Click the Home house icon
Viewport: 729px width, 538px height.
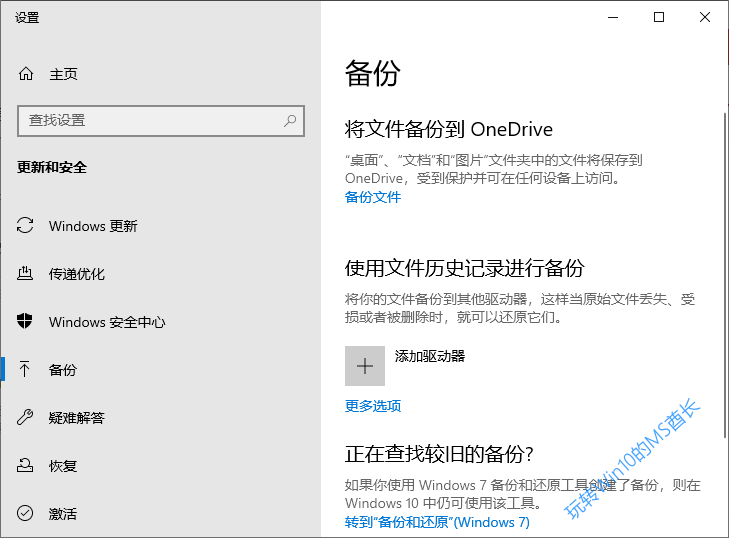click(x=26, y=73)
